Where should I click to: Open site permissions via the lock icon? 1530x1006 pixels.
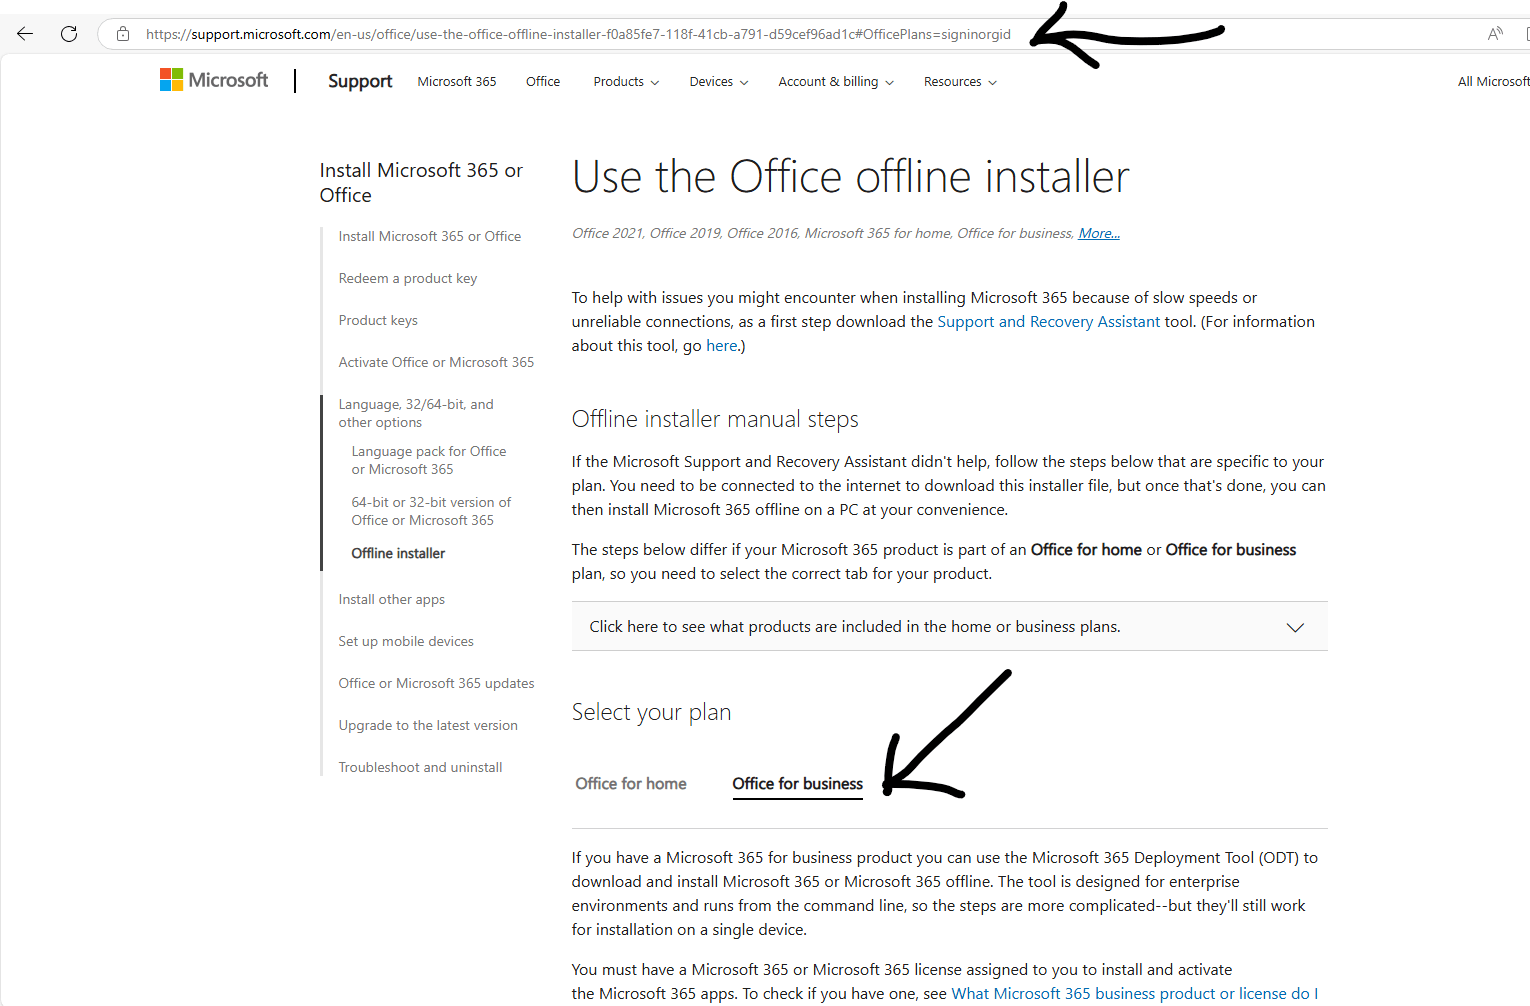(x=122, y=33)
